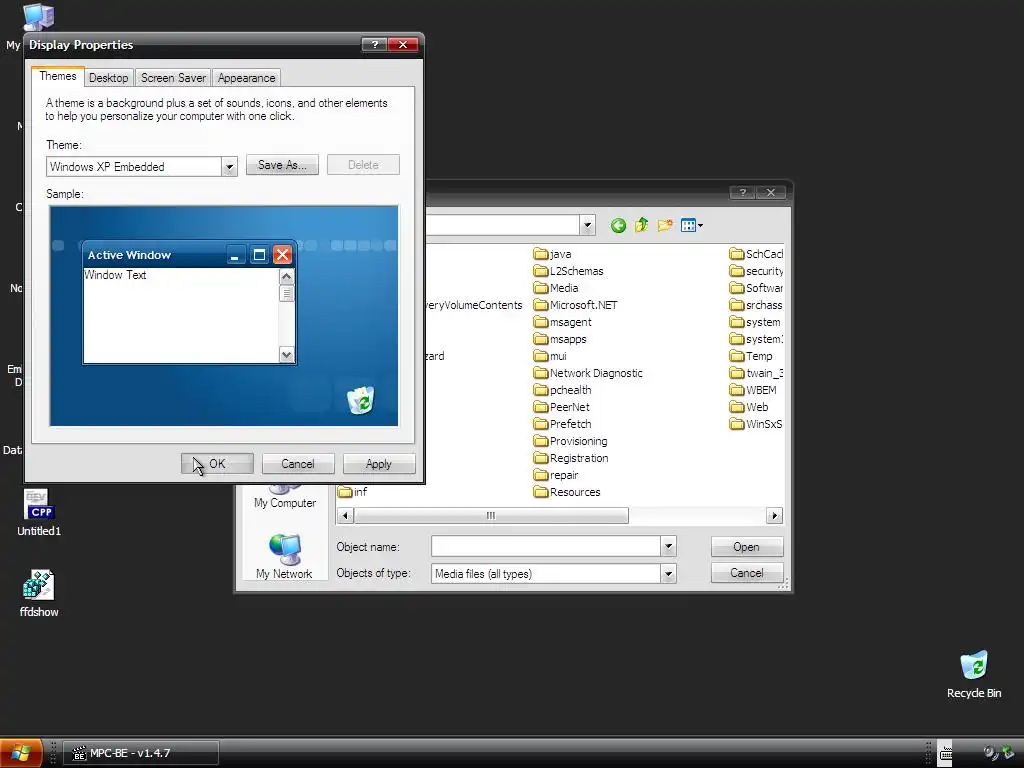Viewport: 1024px width, 768px height.
Task: Click OK in Display Properties
Action: click(217, 464)
